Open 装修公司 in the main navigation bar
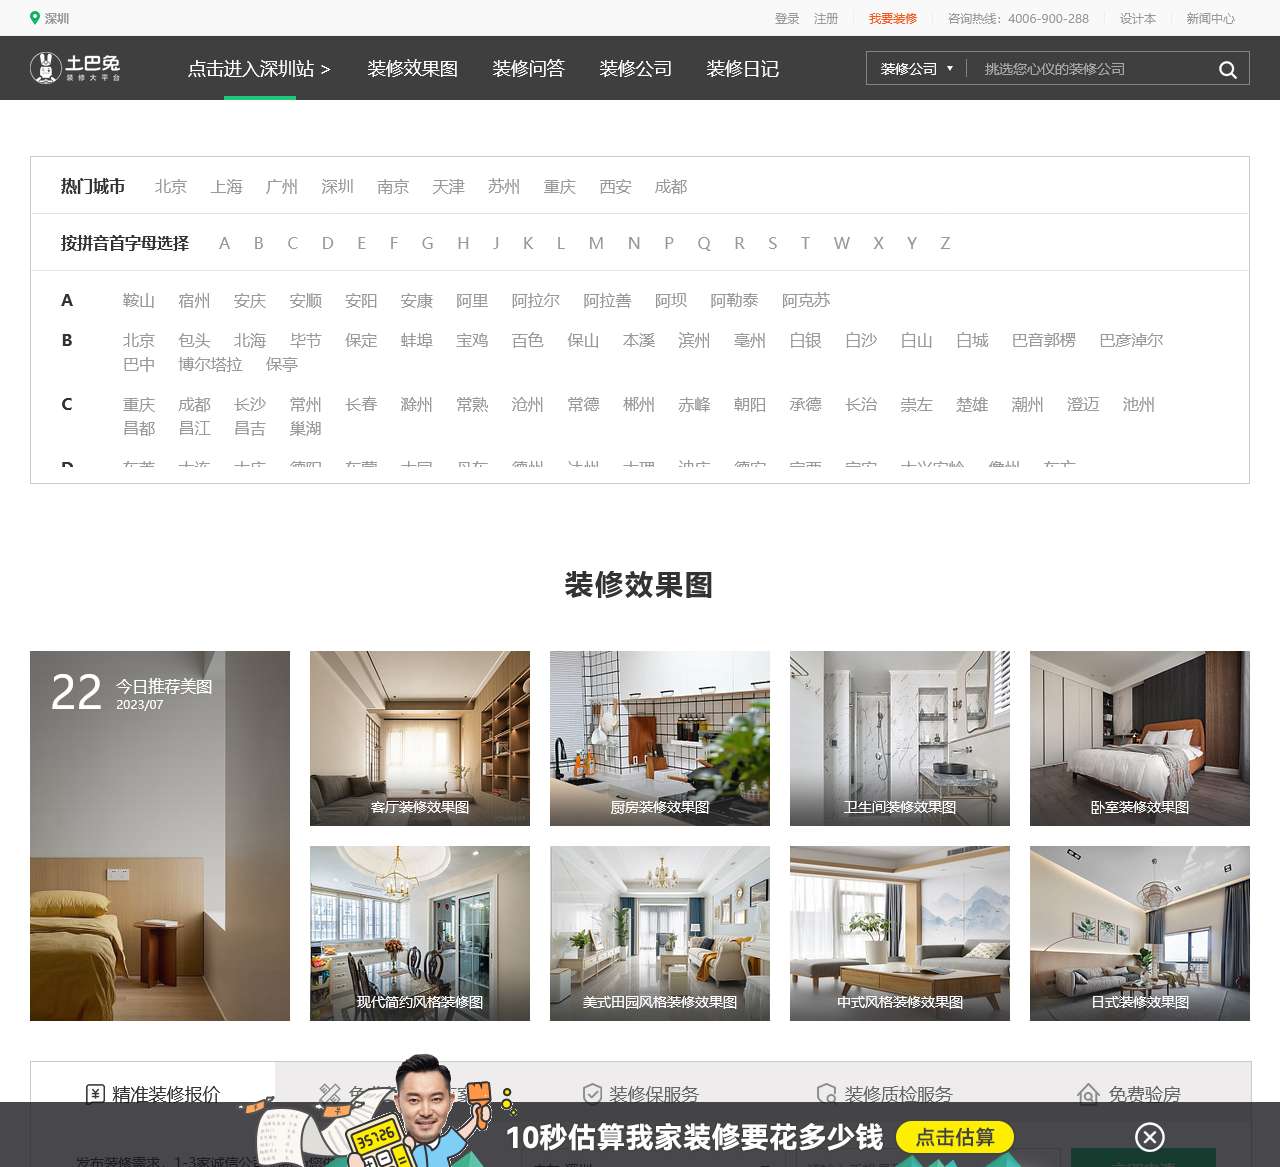The height and width of the screenshot is (1167, 1280). [635, 69]
